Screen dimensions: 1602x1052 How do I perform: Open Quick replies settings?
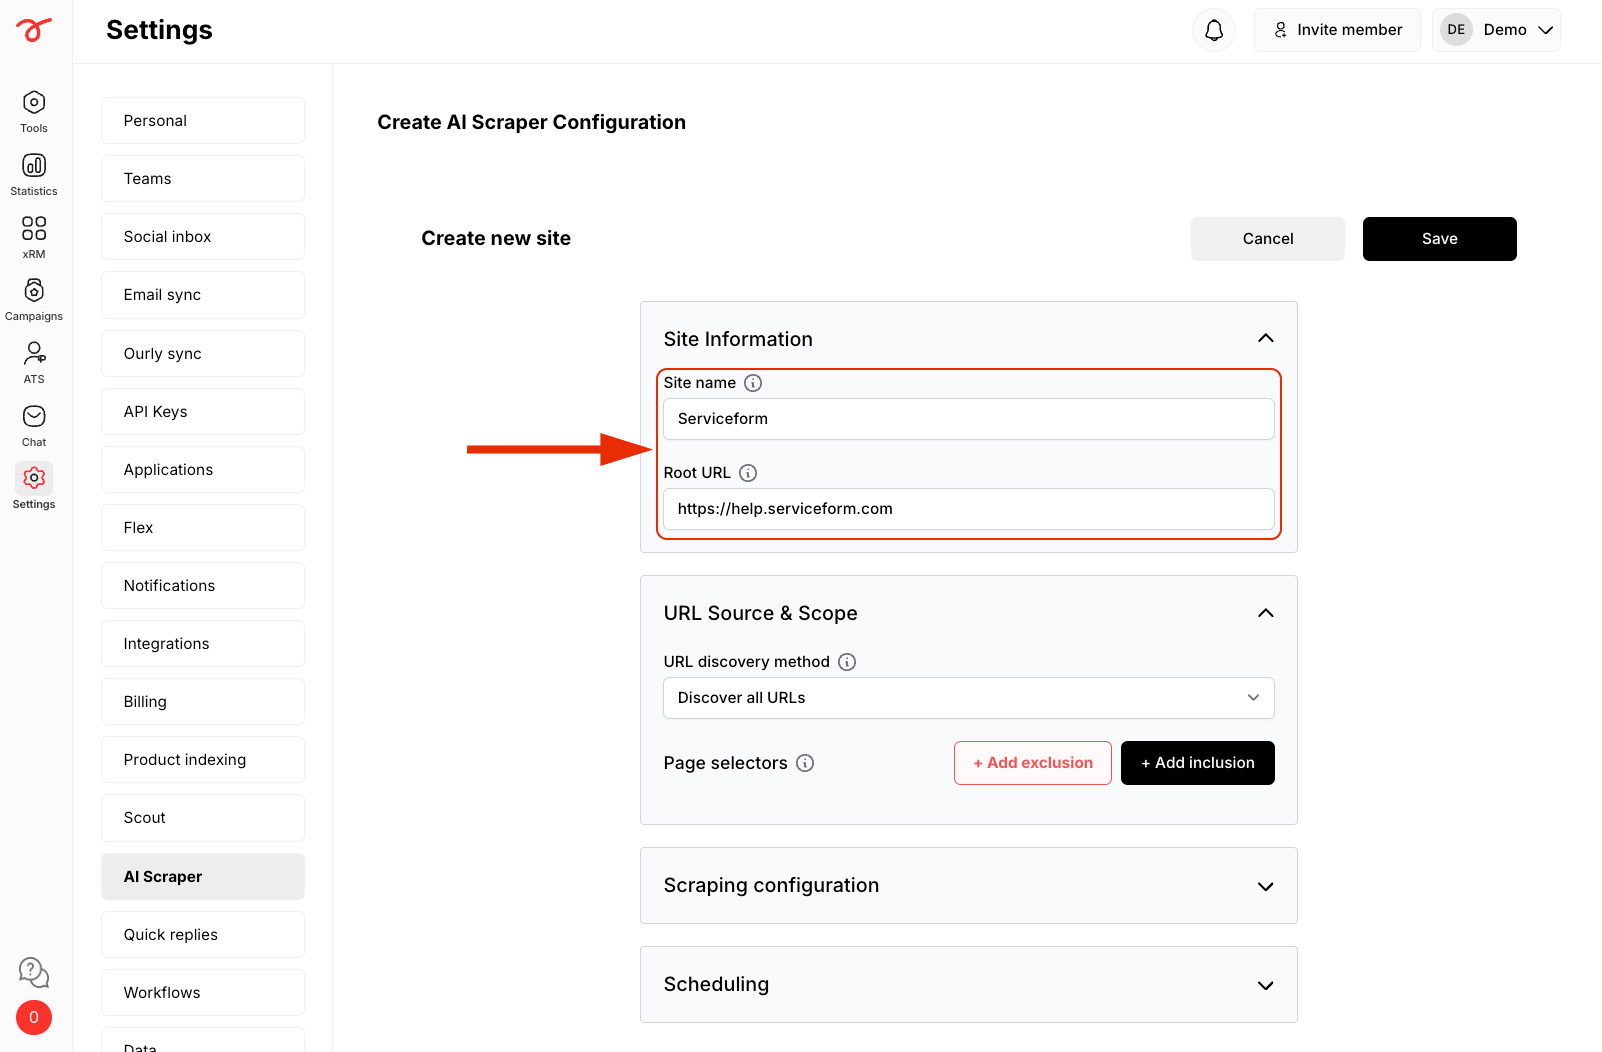coord(203,935)
